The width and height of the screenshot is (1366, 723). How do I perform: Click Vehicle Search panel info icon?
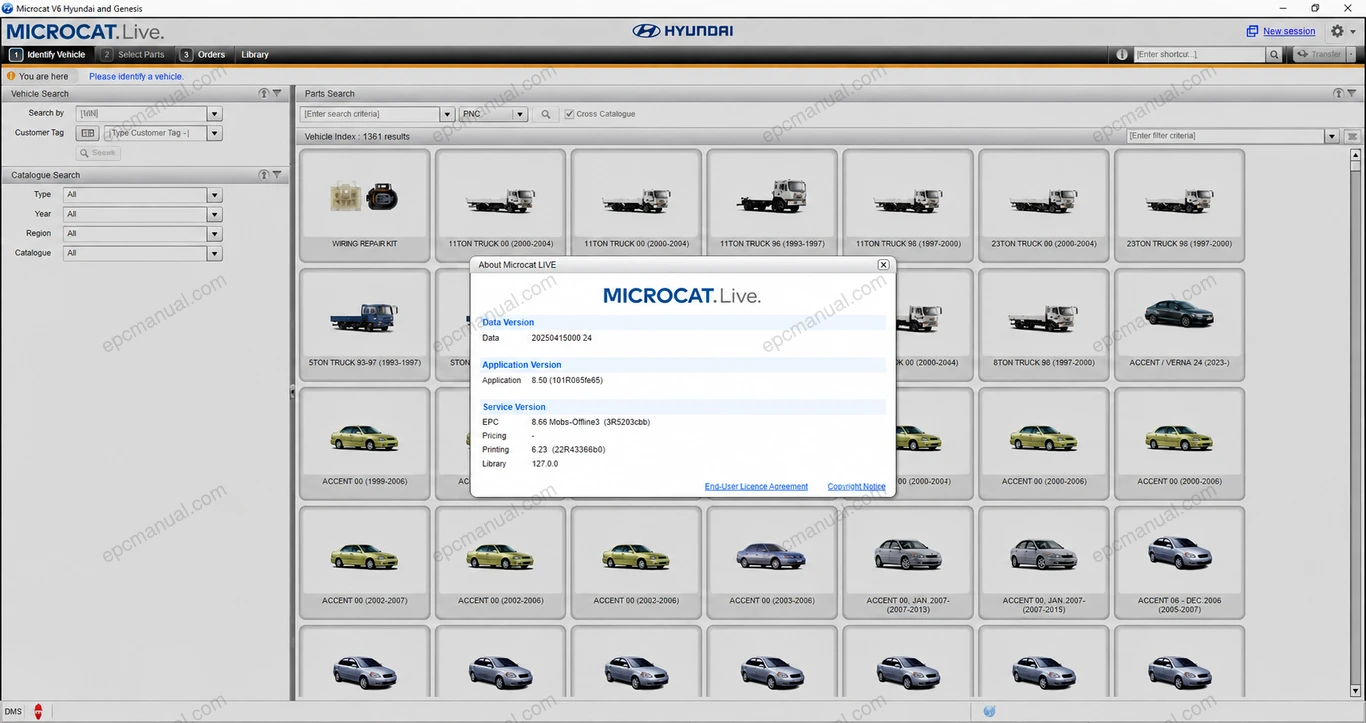pyautogui.click(x=264, y=93)
